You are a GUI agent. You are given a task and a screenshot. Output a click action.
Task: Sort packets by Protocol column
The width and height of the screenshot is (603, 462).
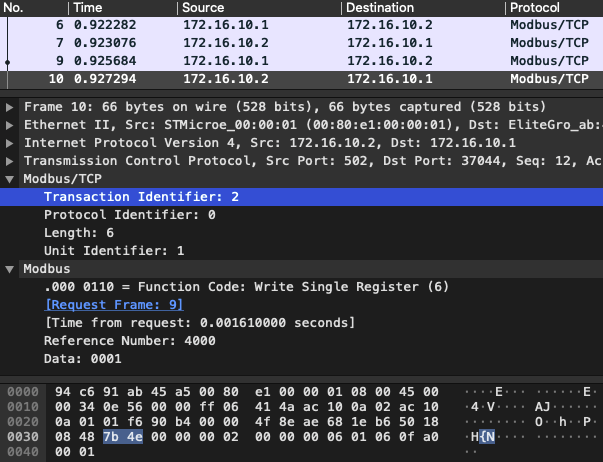point(535,8)
